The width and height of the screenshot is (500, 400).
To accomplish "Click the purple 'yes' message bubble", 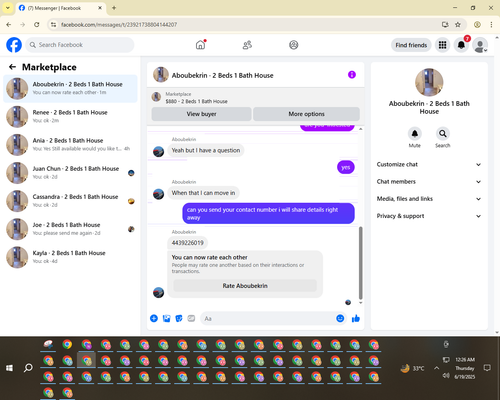I will pos(346,167).
